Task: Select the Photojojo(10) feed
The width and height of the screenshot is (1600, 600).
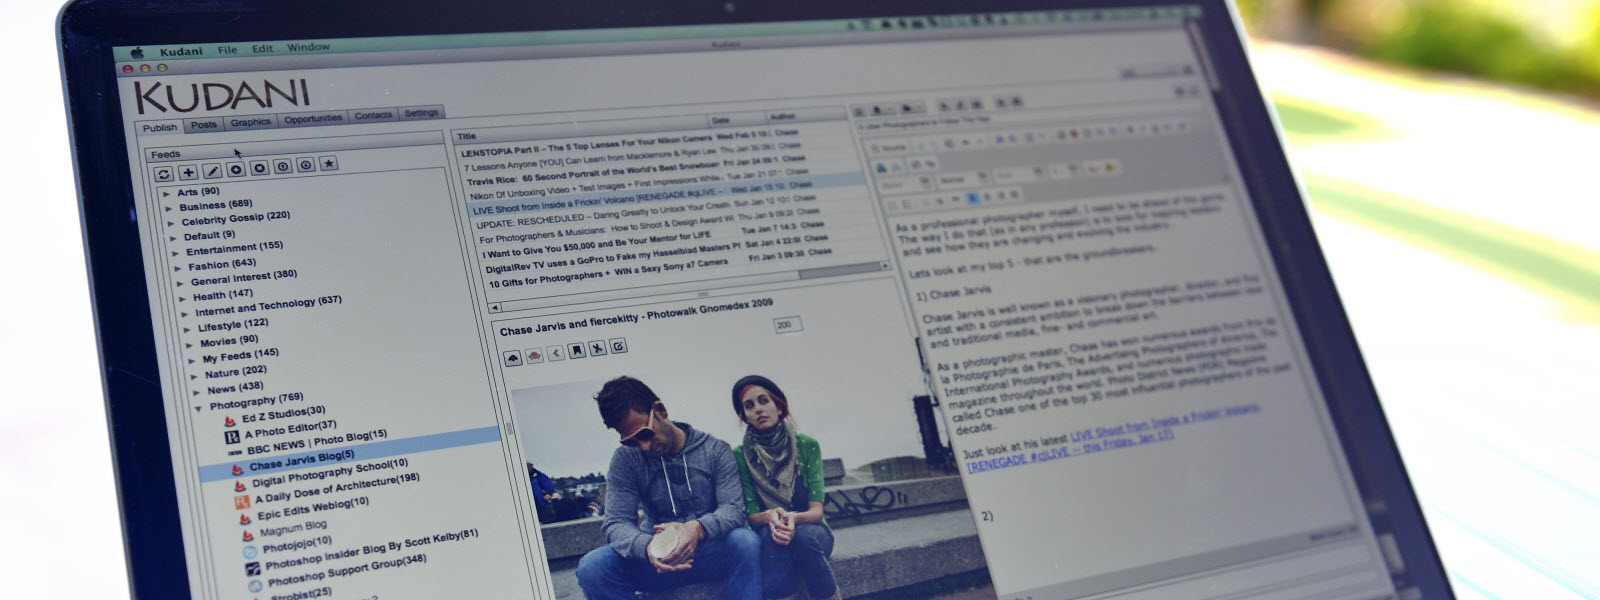Action: 297,545
